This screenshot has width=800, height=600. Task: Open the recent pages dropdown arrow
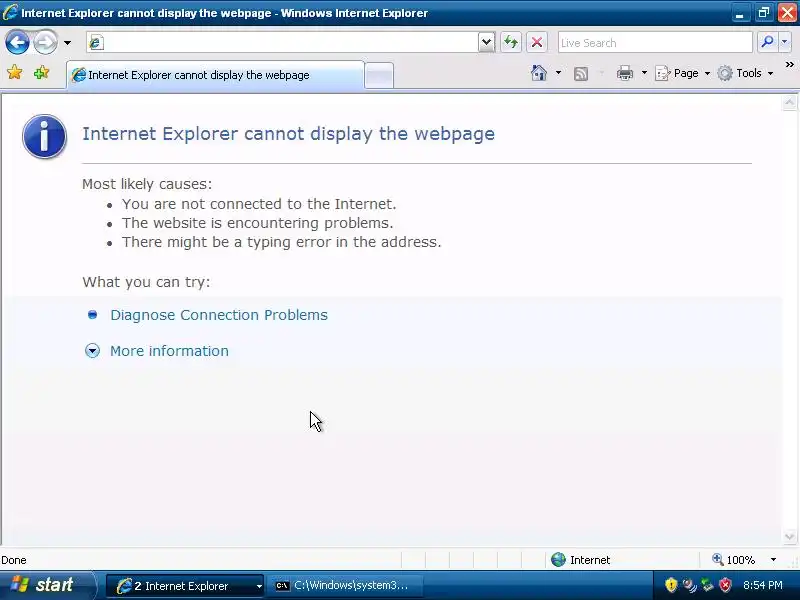click(67, 43)
